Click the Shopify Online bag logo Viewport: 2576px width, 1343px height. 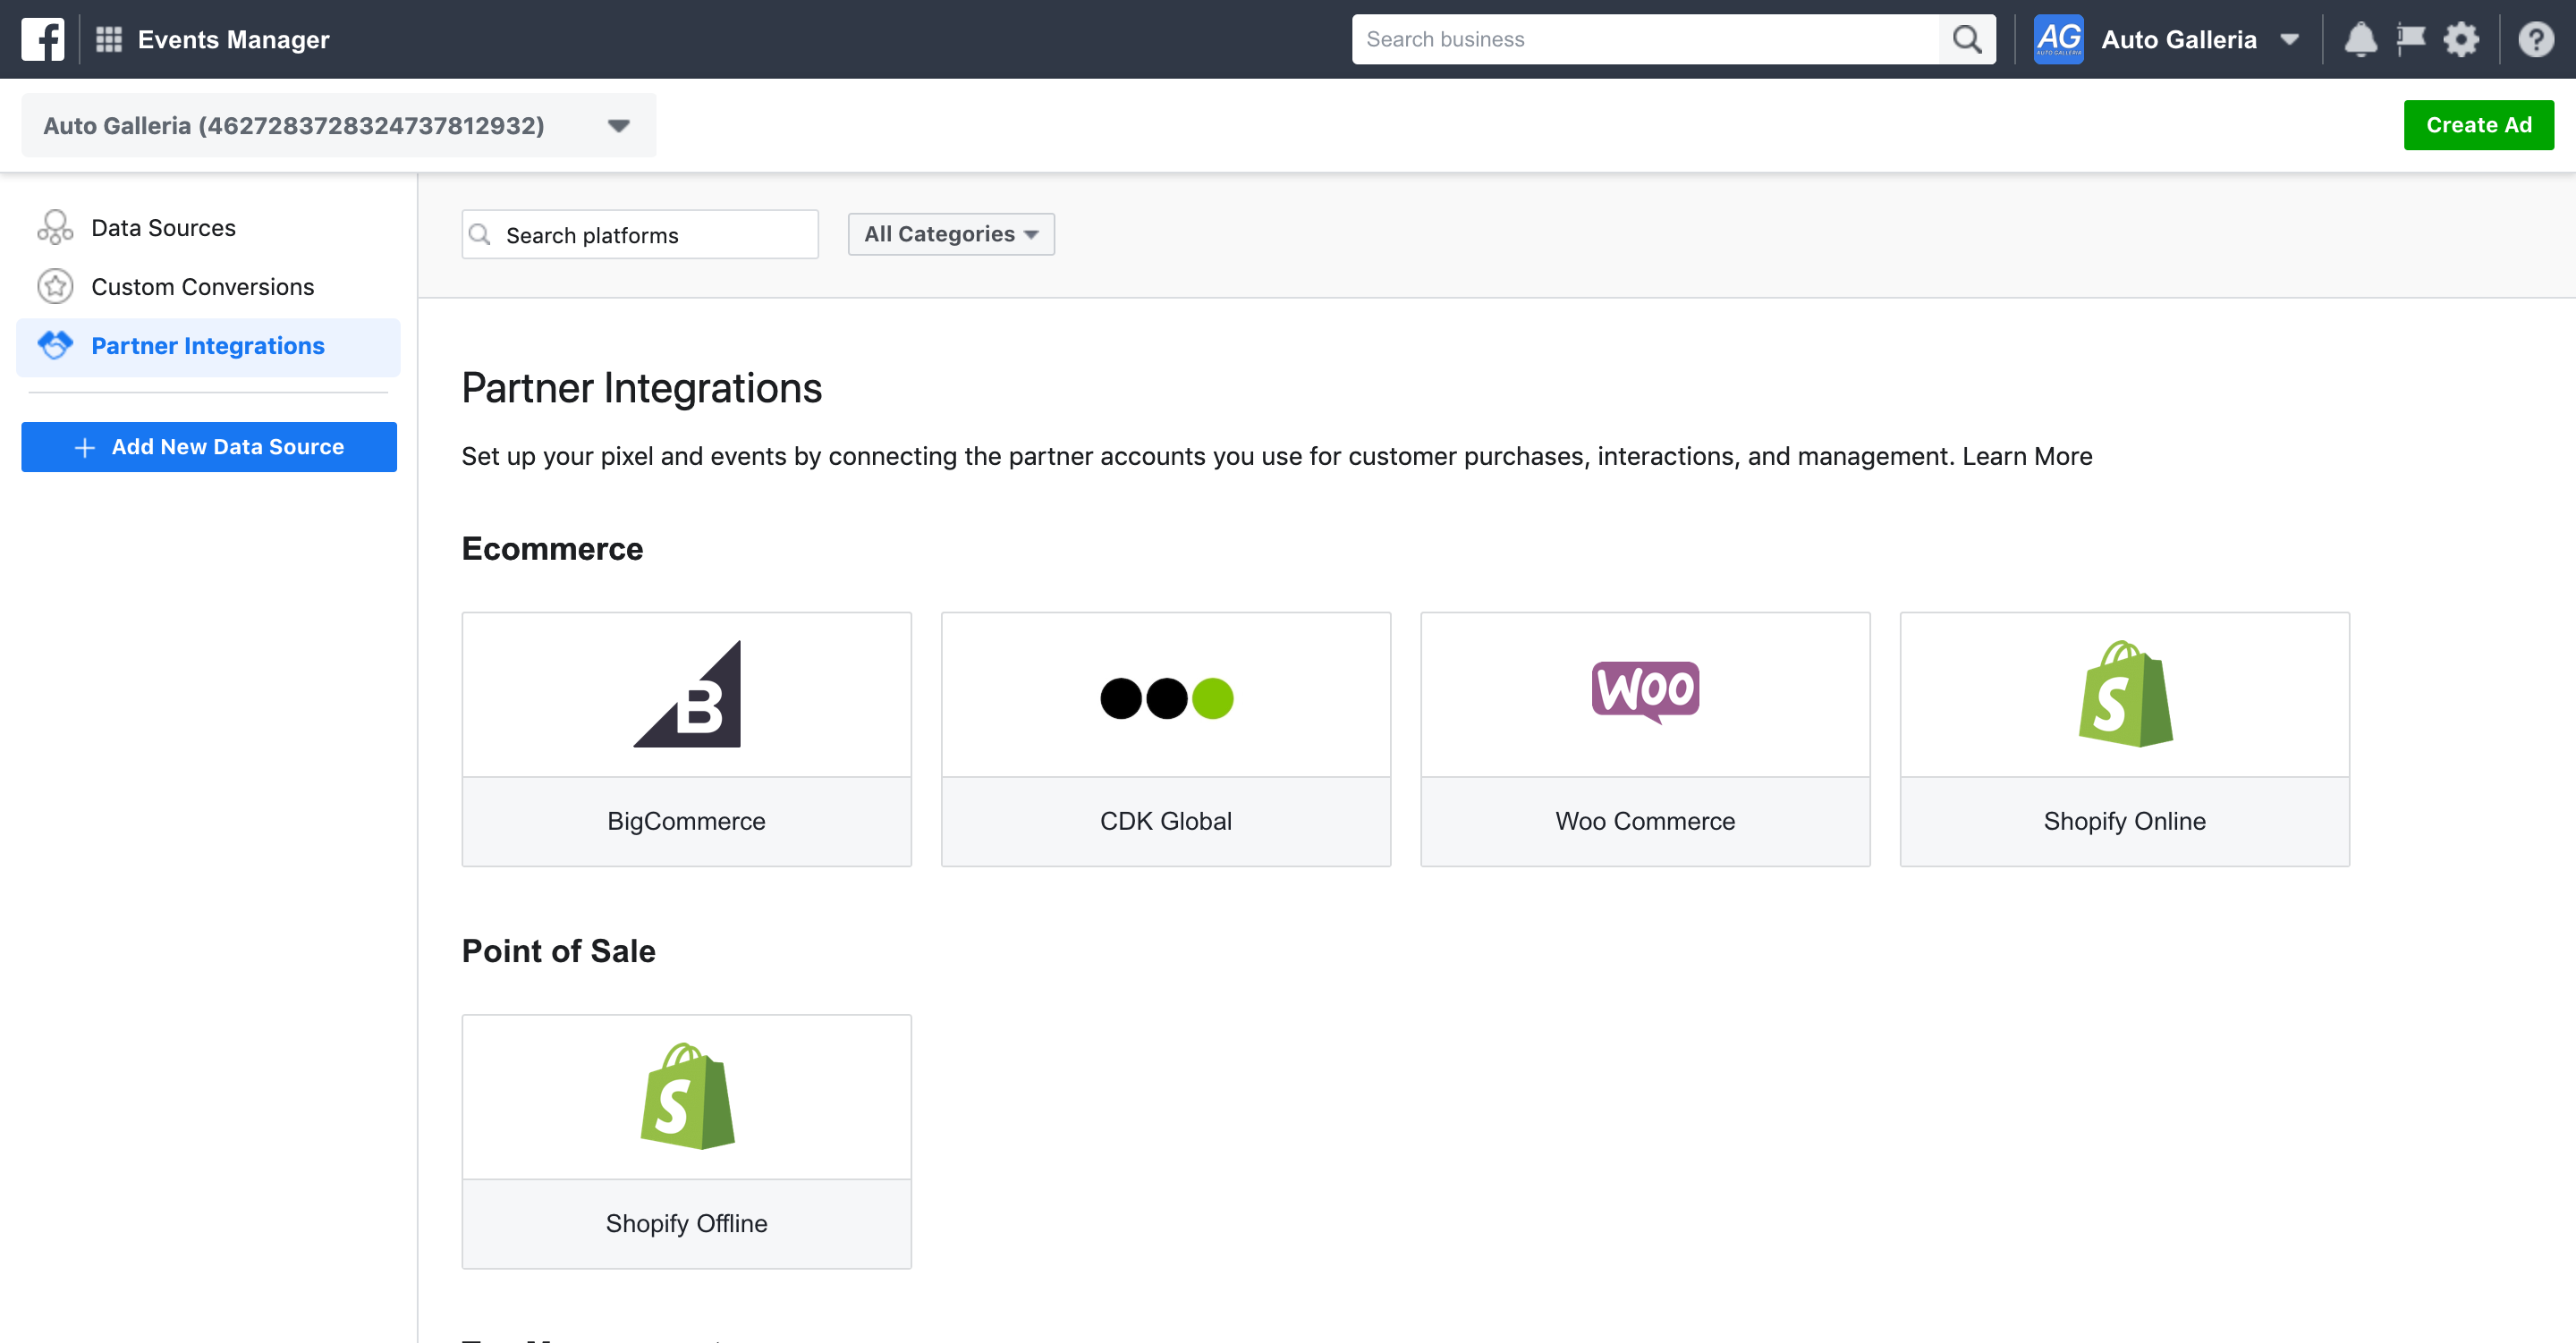pyautogui.click(x=2125, y=694)
